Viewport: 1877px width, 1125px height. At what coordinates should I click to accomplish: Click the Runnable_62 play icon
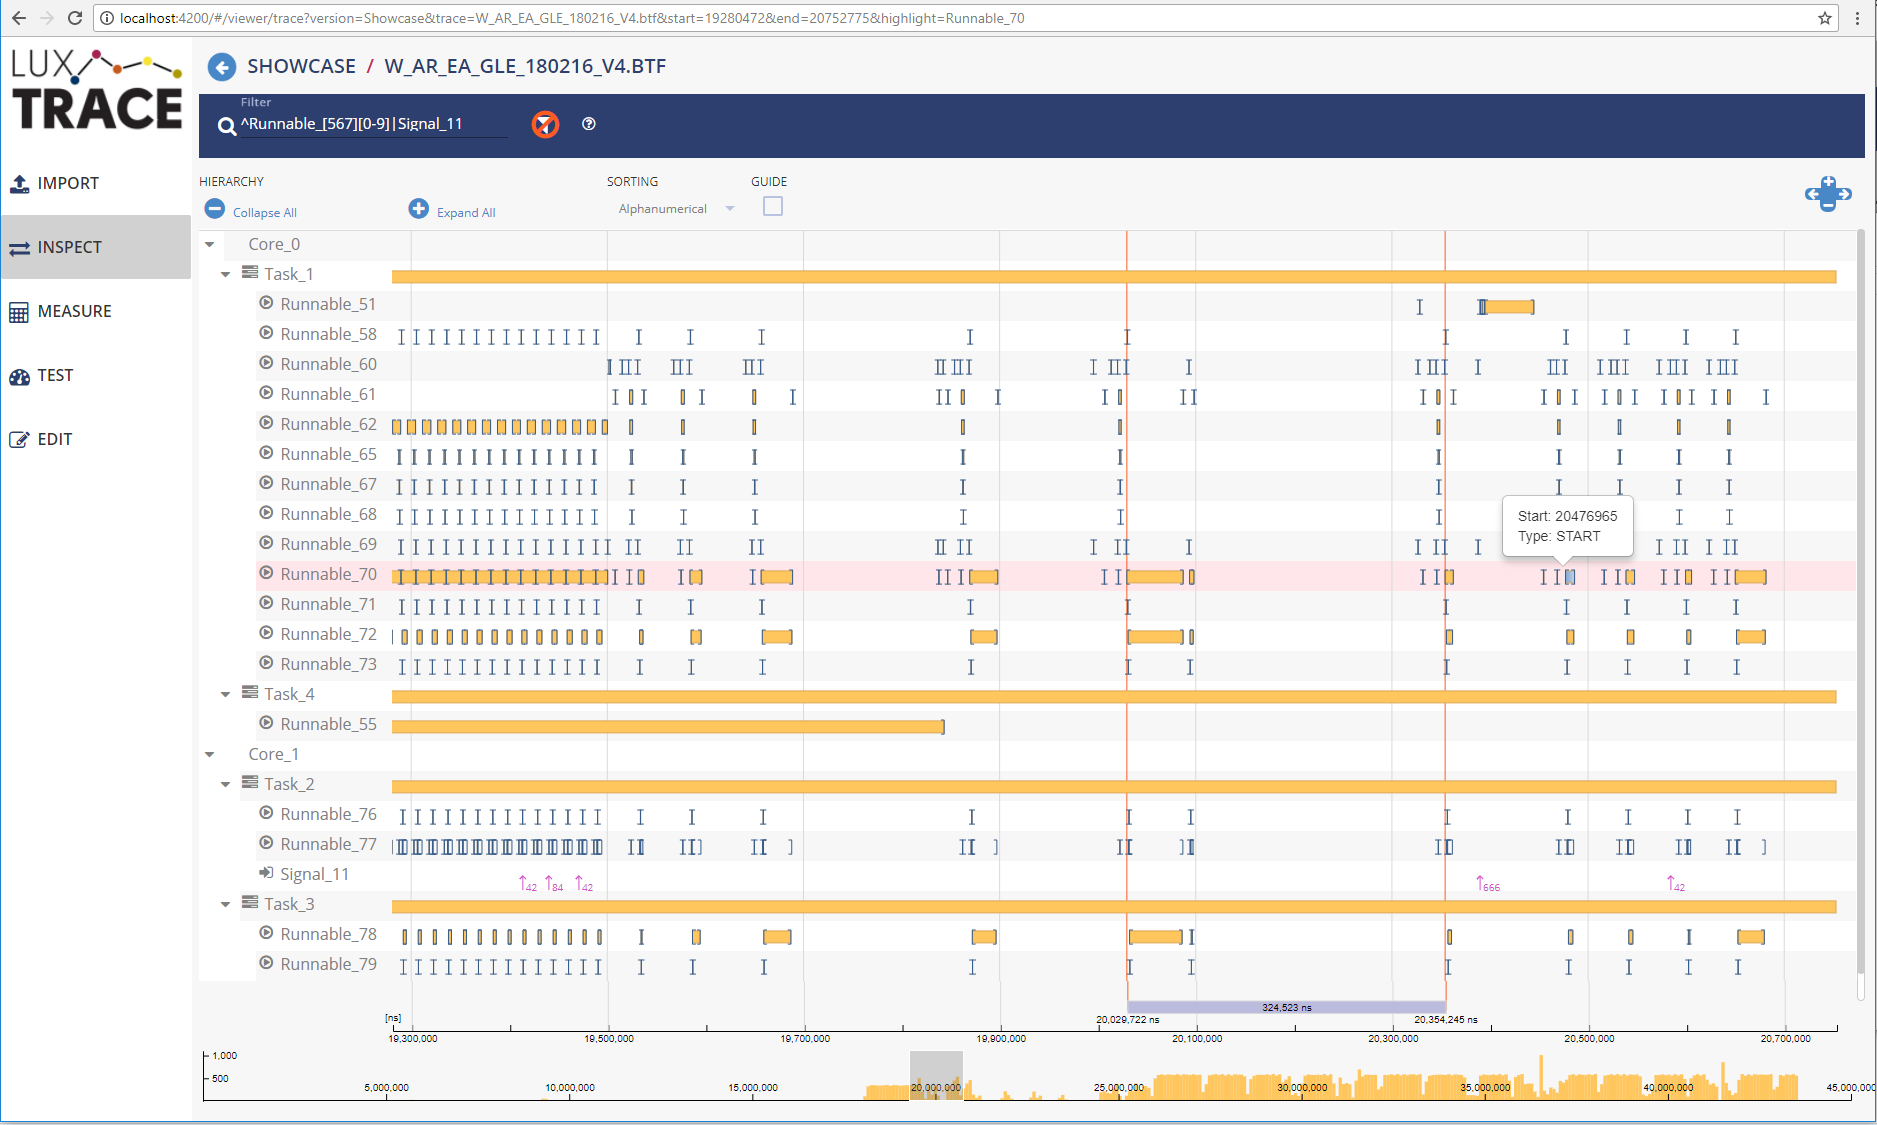point(266,423)
